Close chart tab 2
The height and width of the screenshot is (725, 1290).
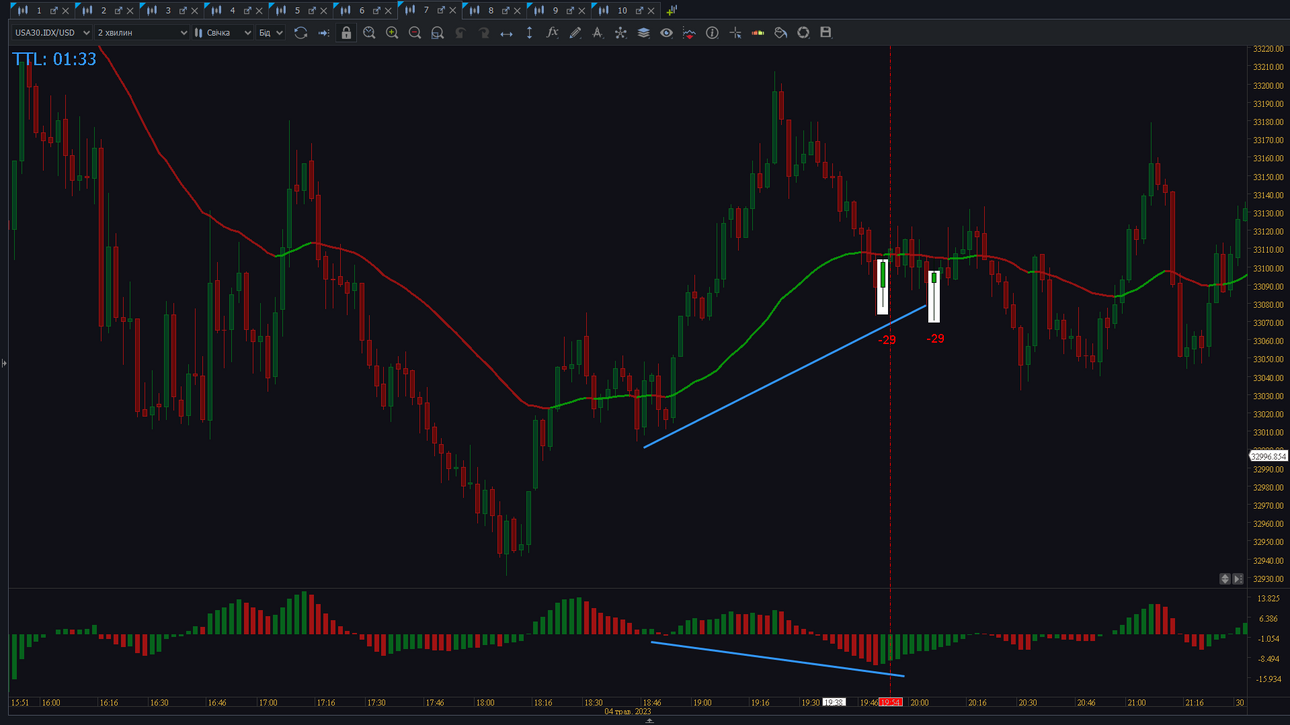pos(130,11)
